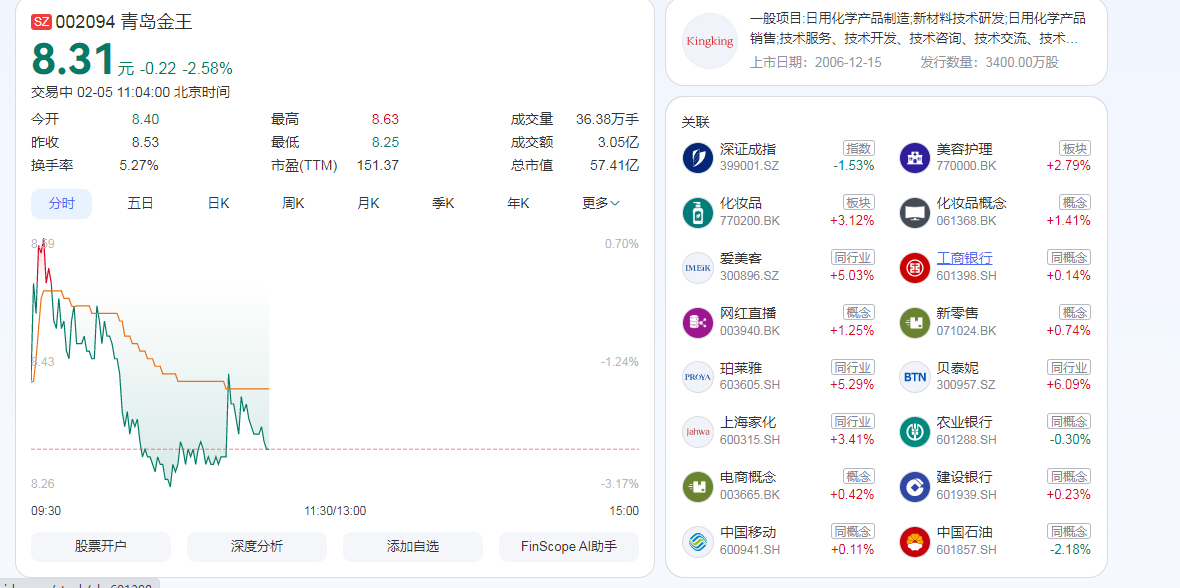Open the 珀莱雅 name link
Image resolution: width=1180 pixels, height=588 pixels.
pyautogui.click(x=741, y=368)
